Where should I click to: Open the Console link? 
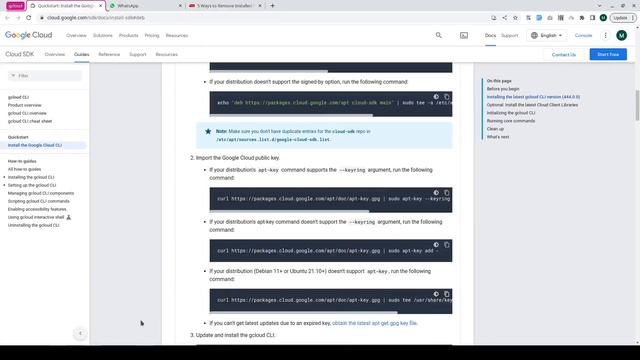click(583, 36)
